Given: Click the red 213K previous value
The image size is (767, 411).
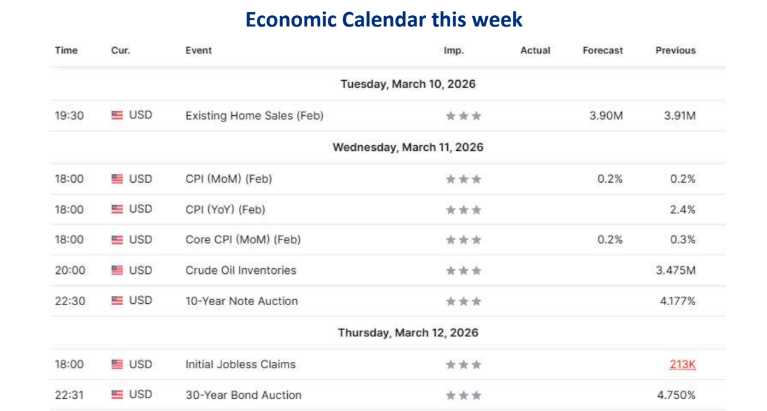Looking at the screenshot, I should (682, 365).
